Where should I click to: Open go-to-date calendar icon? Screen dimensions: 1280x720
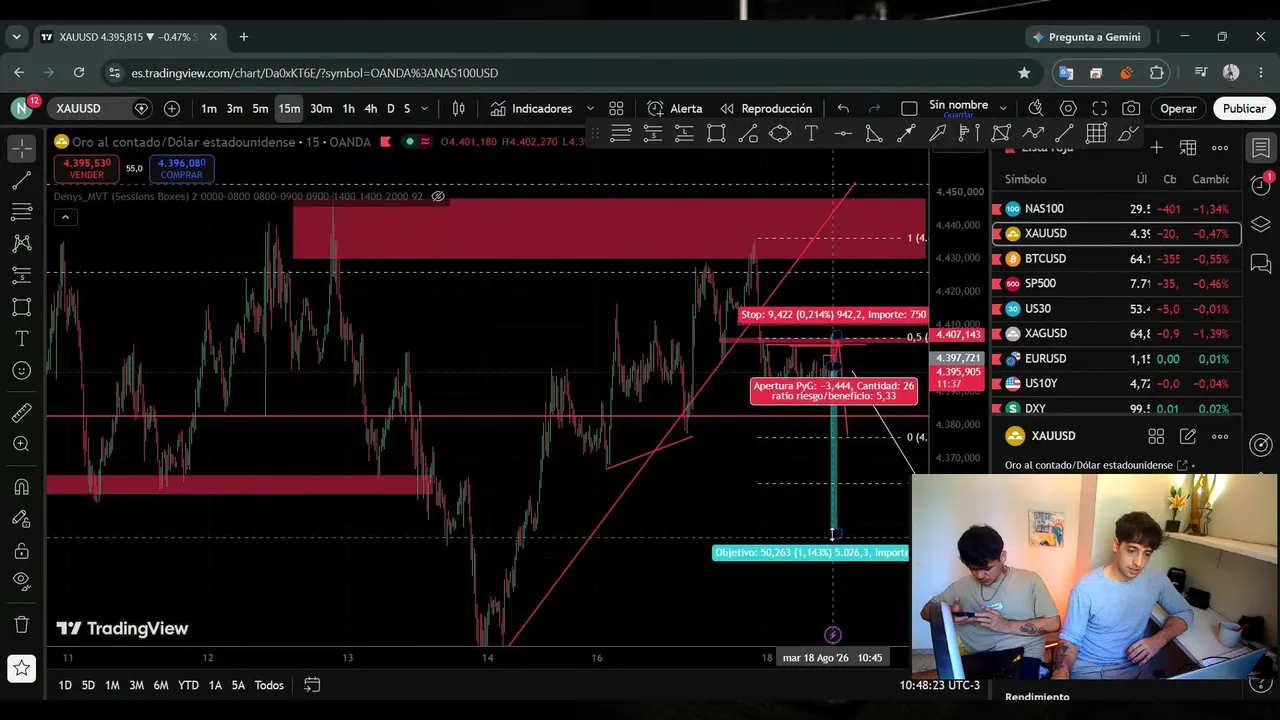pyautogui.click(x=312, y=685)
